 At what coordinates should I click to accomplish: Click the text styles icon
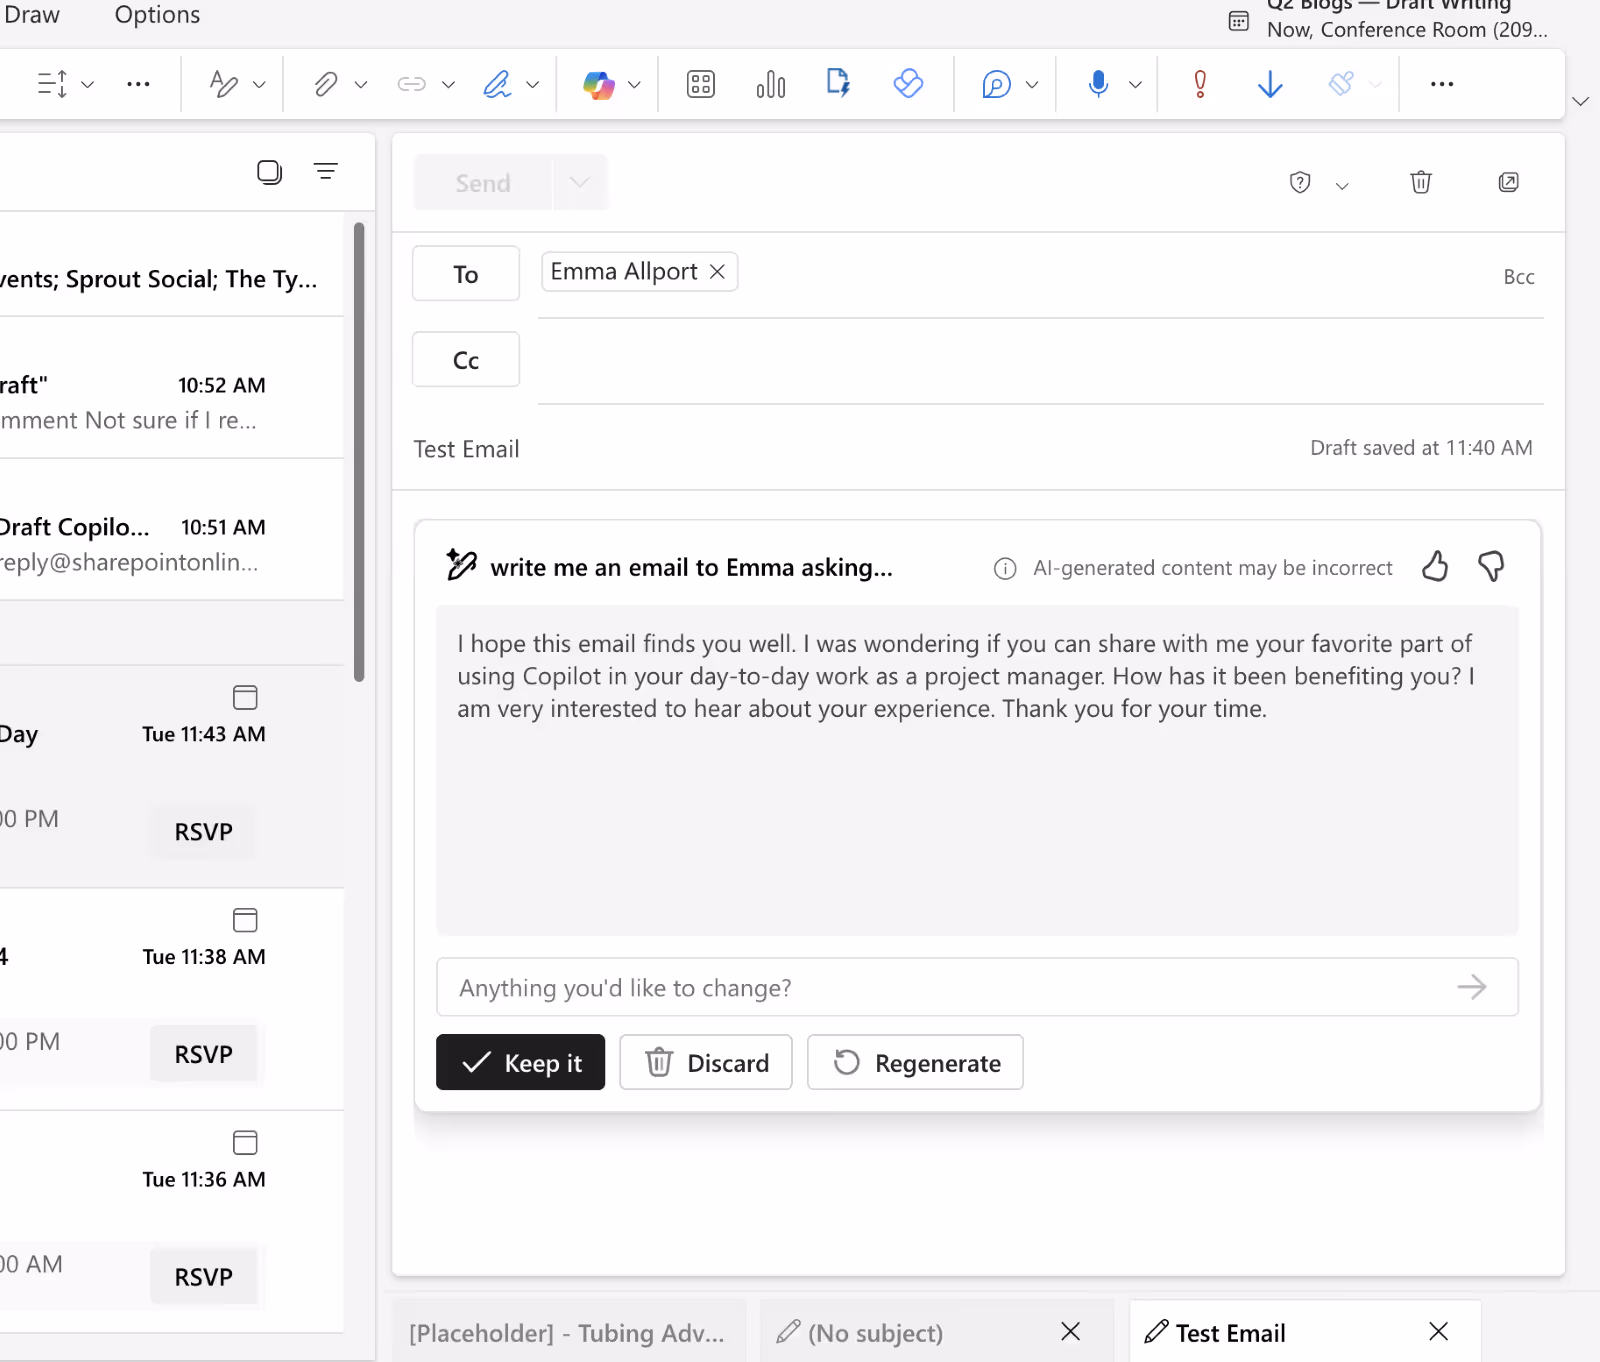224,84
